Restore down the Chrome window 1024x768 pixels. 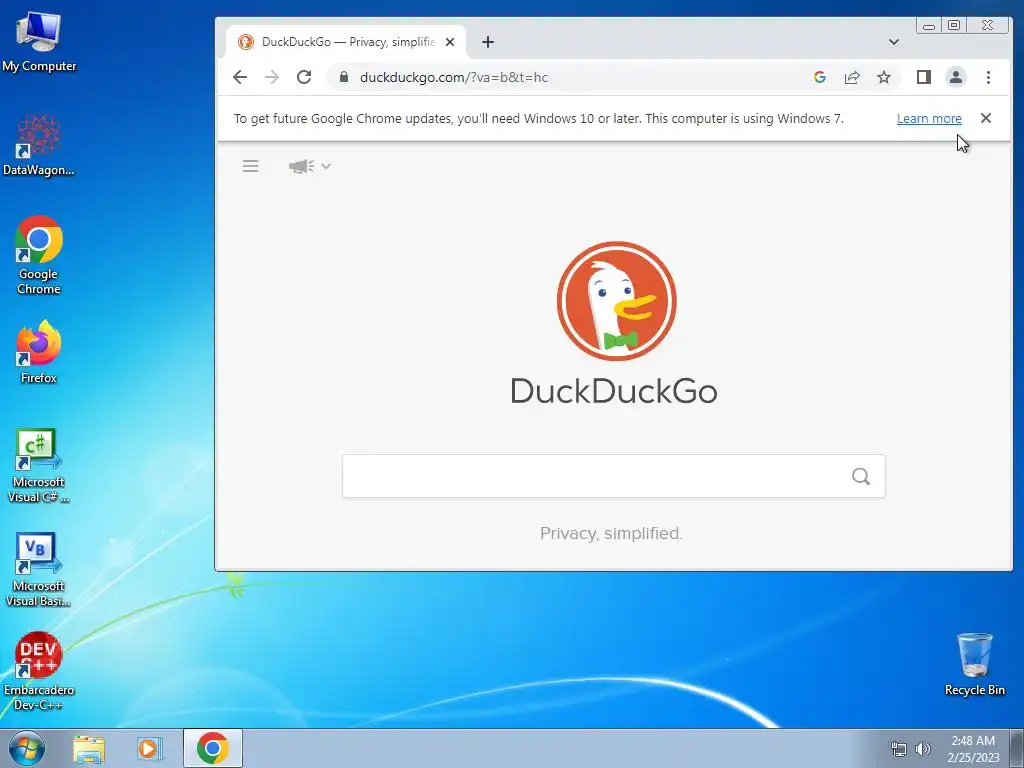[954, 25]
